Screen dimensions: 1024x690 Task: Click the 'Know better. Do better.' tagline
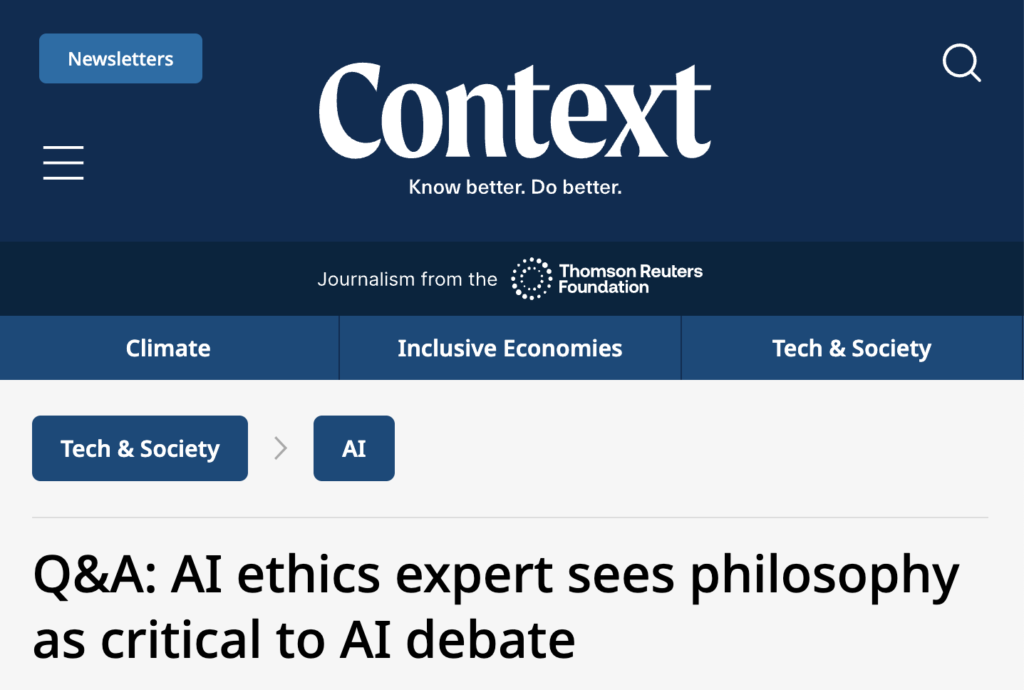pyautogui.click(x=515, y=187)
